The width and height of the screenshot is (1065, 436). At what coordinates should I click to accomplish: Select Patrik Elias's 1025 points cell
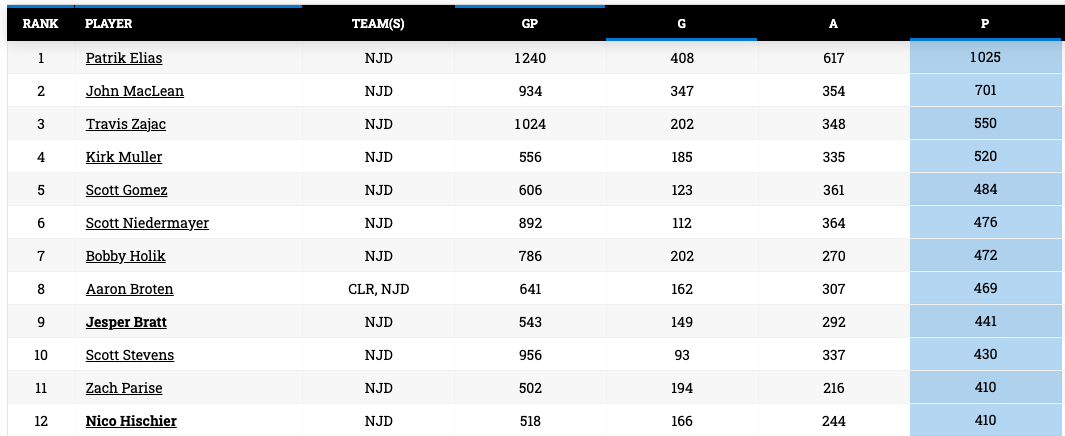pos(985,58)
